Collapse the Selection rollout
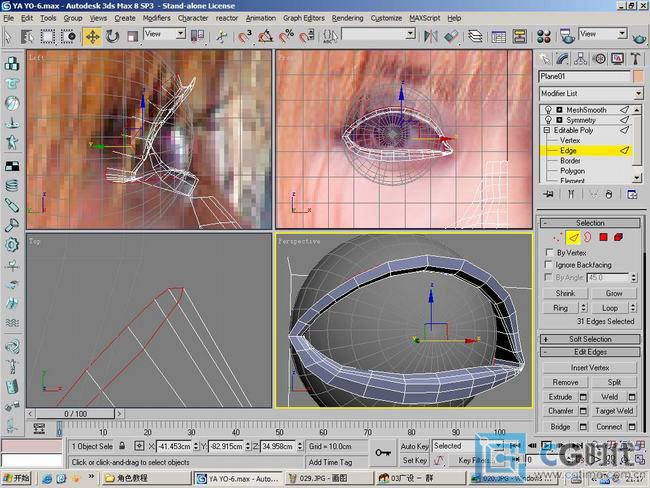This screenshot has height=488, width=650. point(590,223)
